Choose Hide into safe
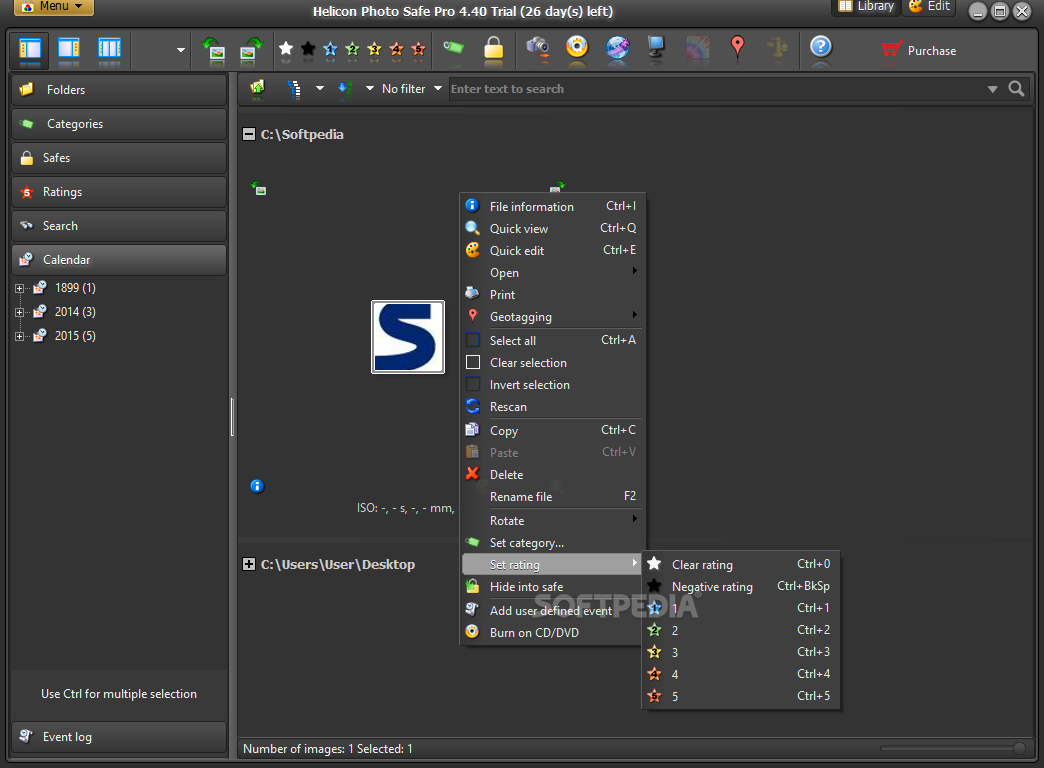Image resolution: width=1044 pixels, height=768 pixels. pos(551,587)
